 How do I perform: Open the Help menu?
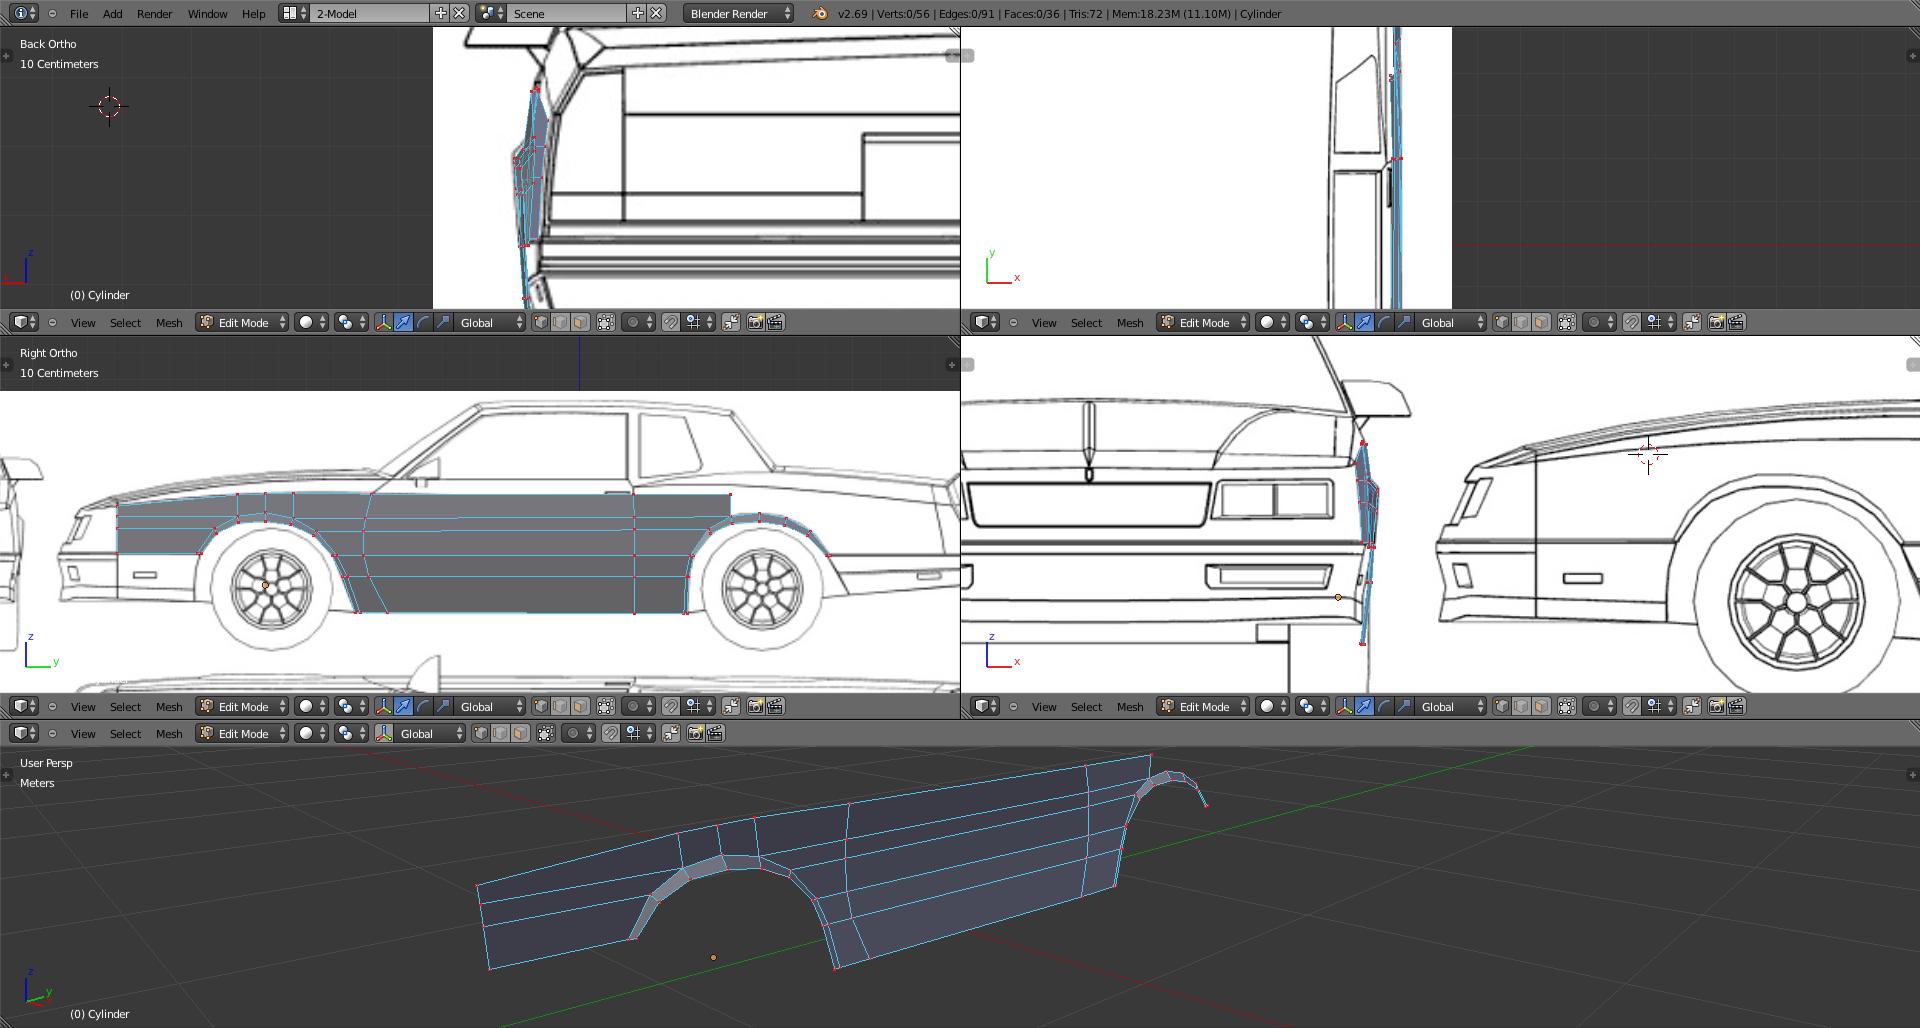point(254,14)
